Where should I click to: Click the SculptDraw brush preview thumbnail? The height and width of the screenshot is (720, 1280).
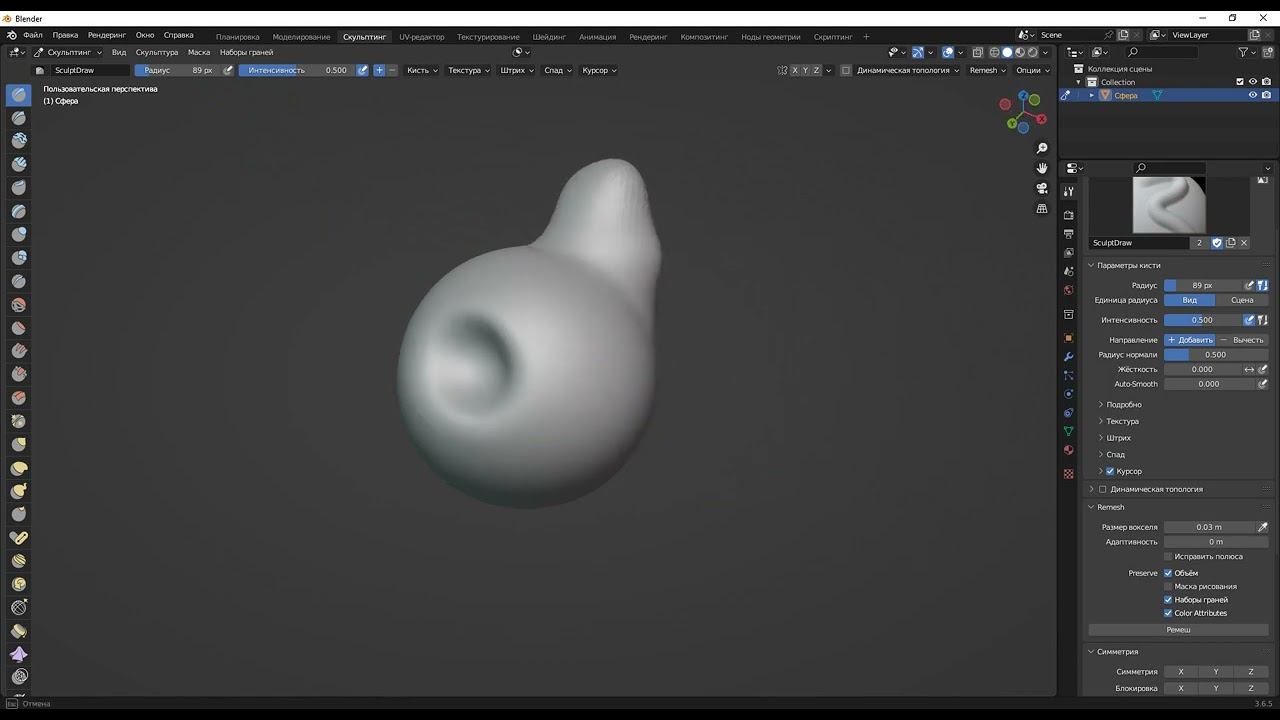click(x=1169, y=205)
